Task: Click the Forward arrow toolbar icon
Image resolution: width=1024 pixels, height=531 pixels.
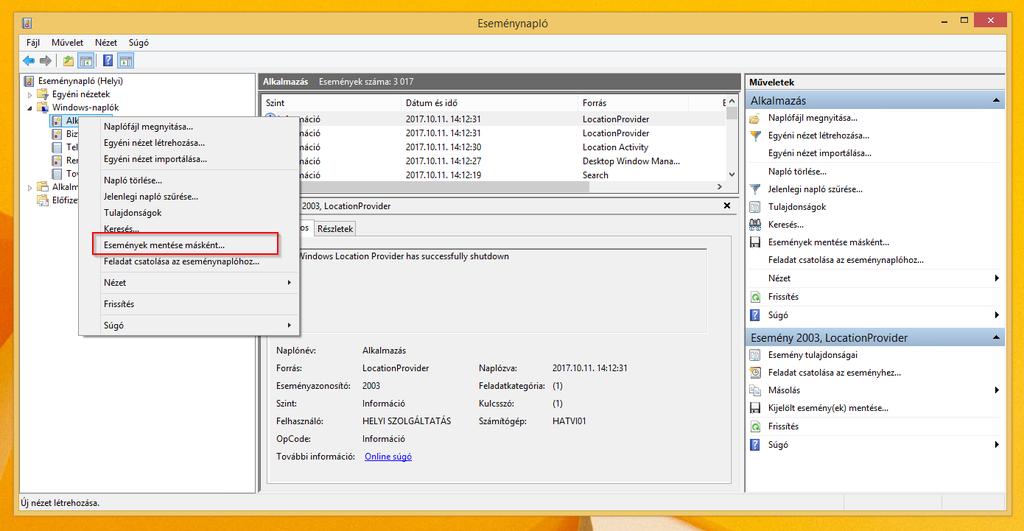Action: pyautogui.click(x=45, y=61)
